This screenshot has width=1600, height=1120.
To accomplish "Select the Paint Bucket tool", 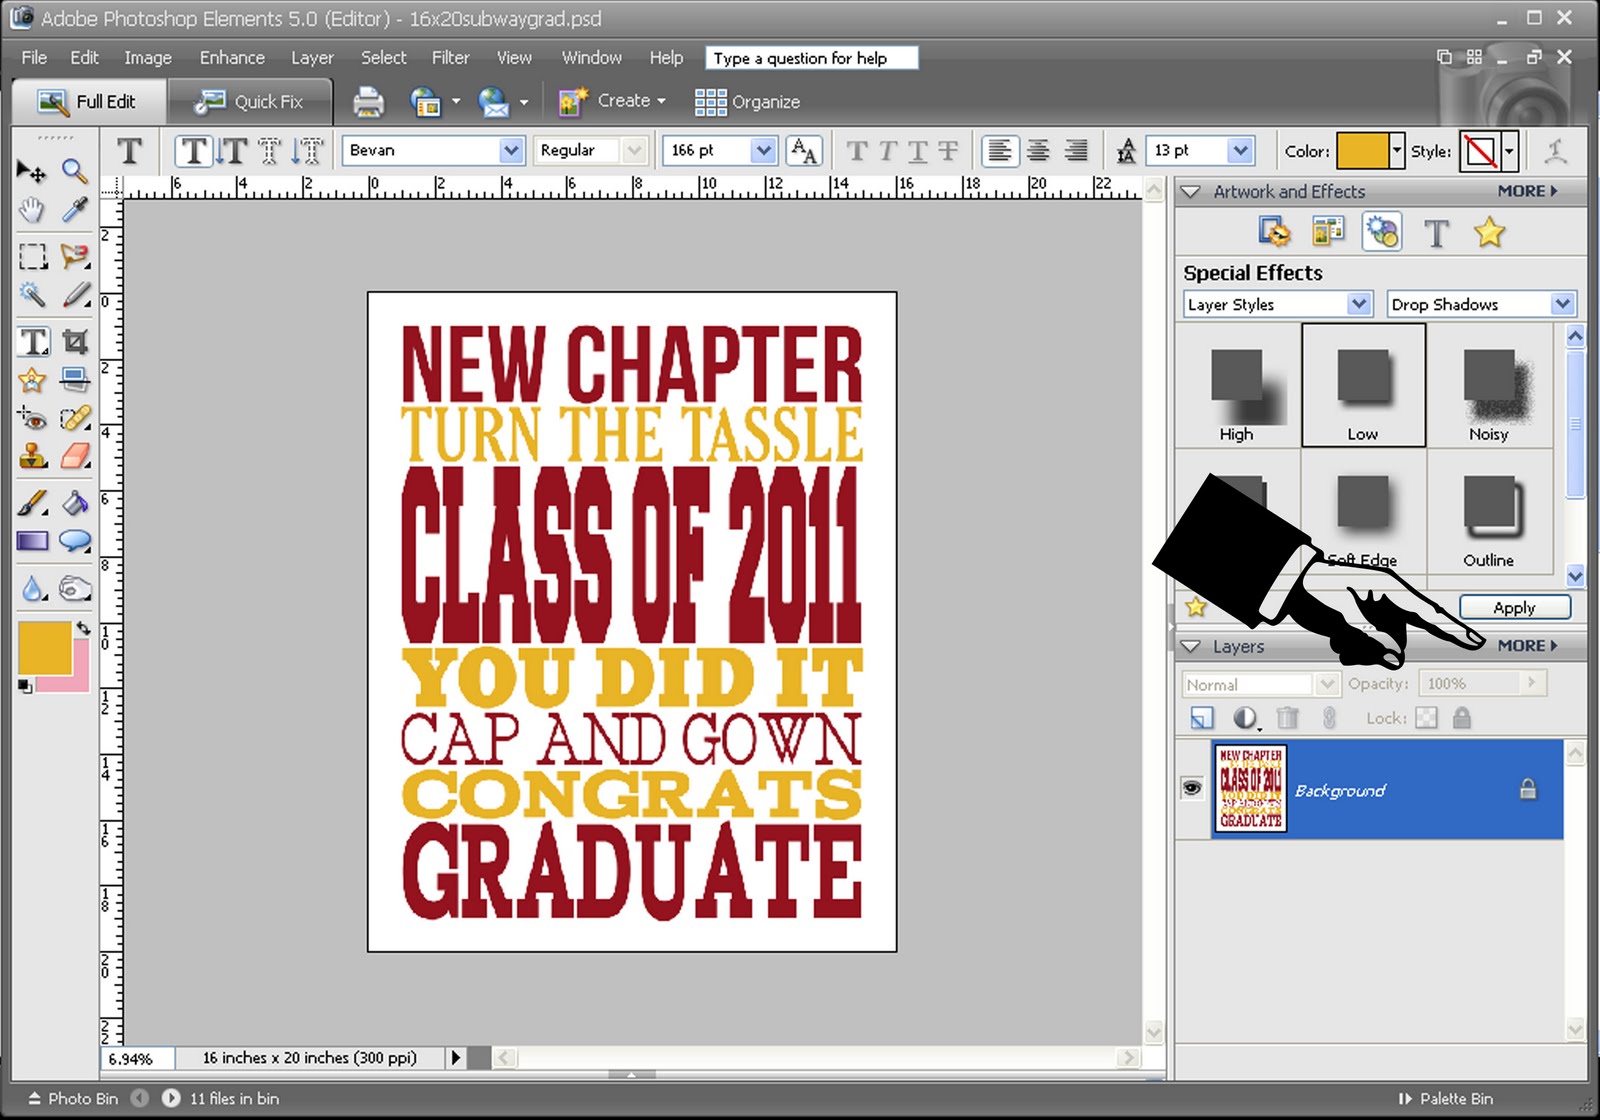I will [x=75, y=503].
